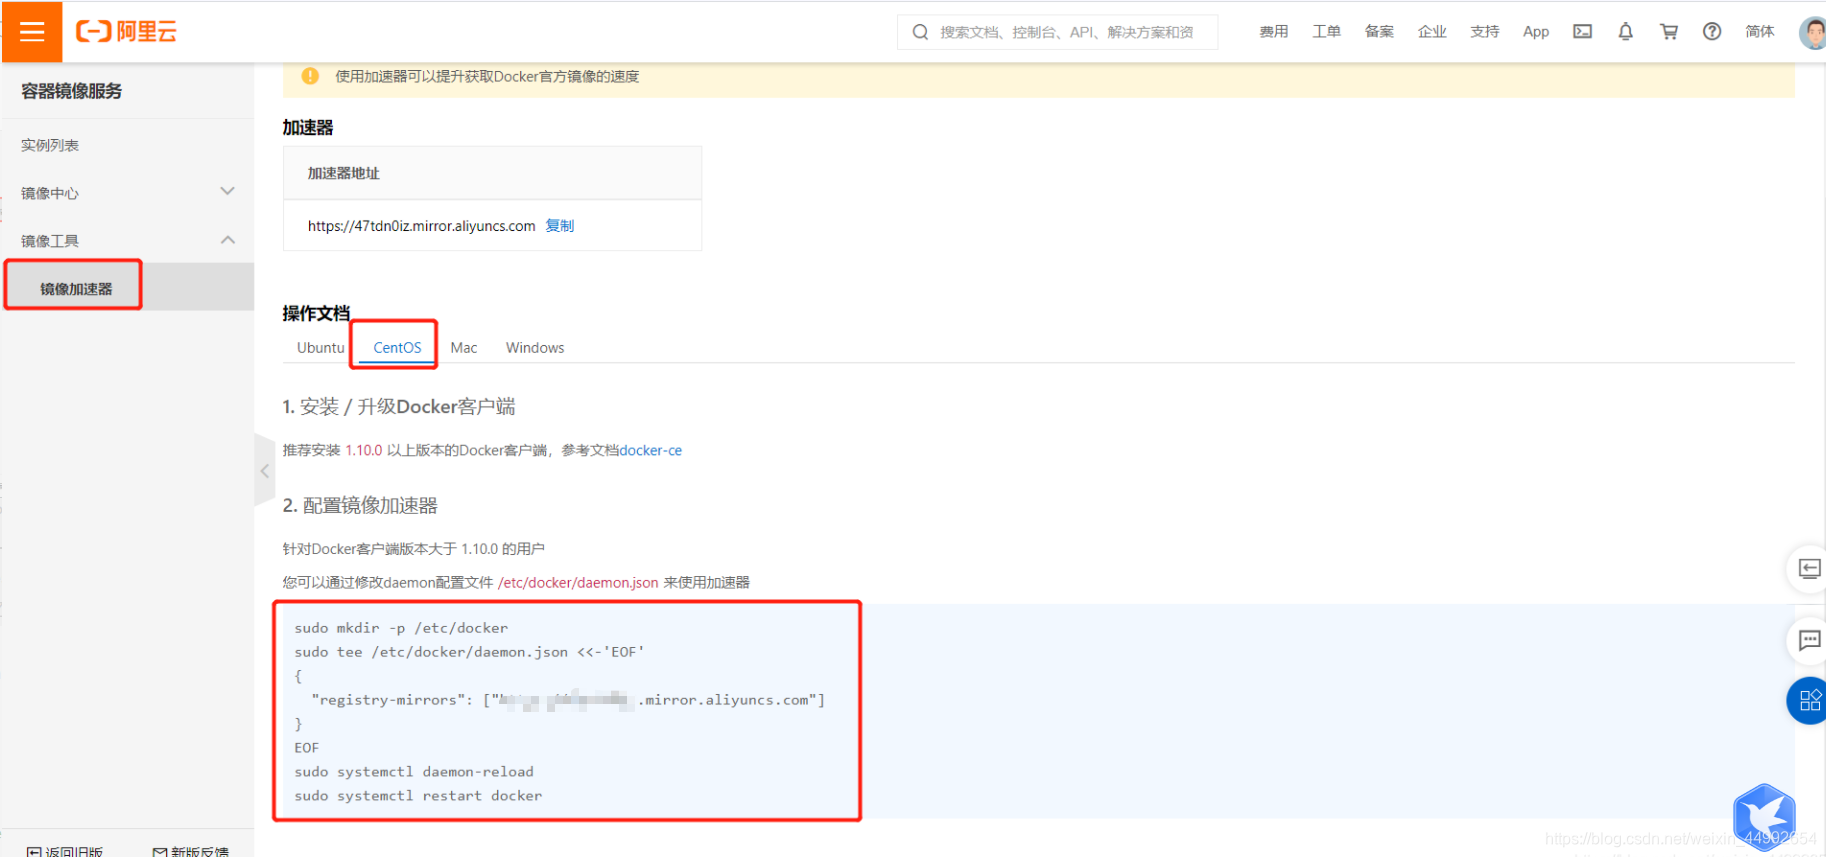Screen dimensions: 1826x857
Task: Open the 费用 menu
Action: pyautogui.click(x=1273, y=32)
